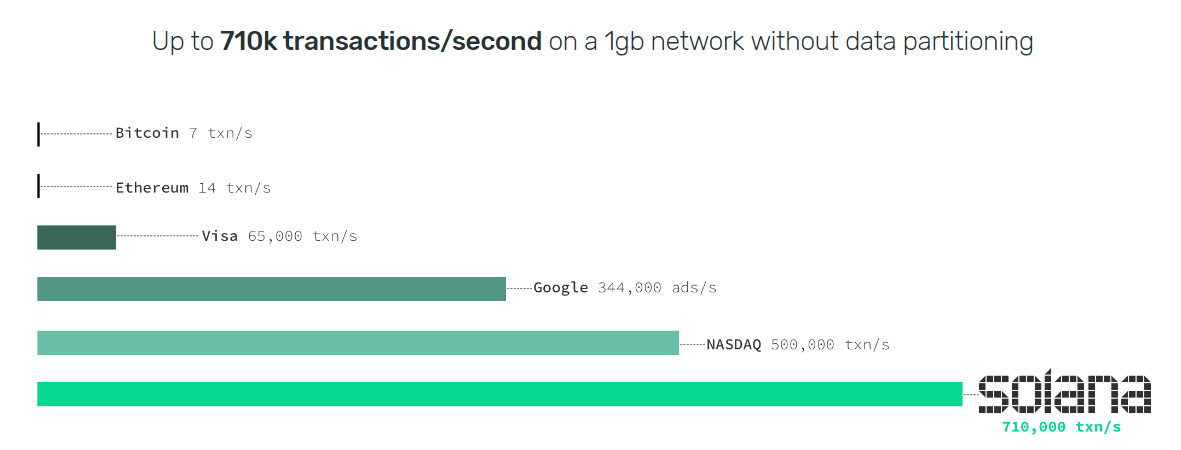Click the "65,000 txn/s" value

(x=302, y=237)
